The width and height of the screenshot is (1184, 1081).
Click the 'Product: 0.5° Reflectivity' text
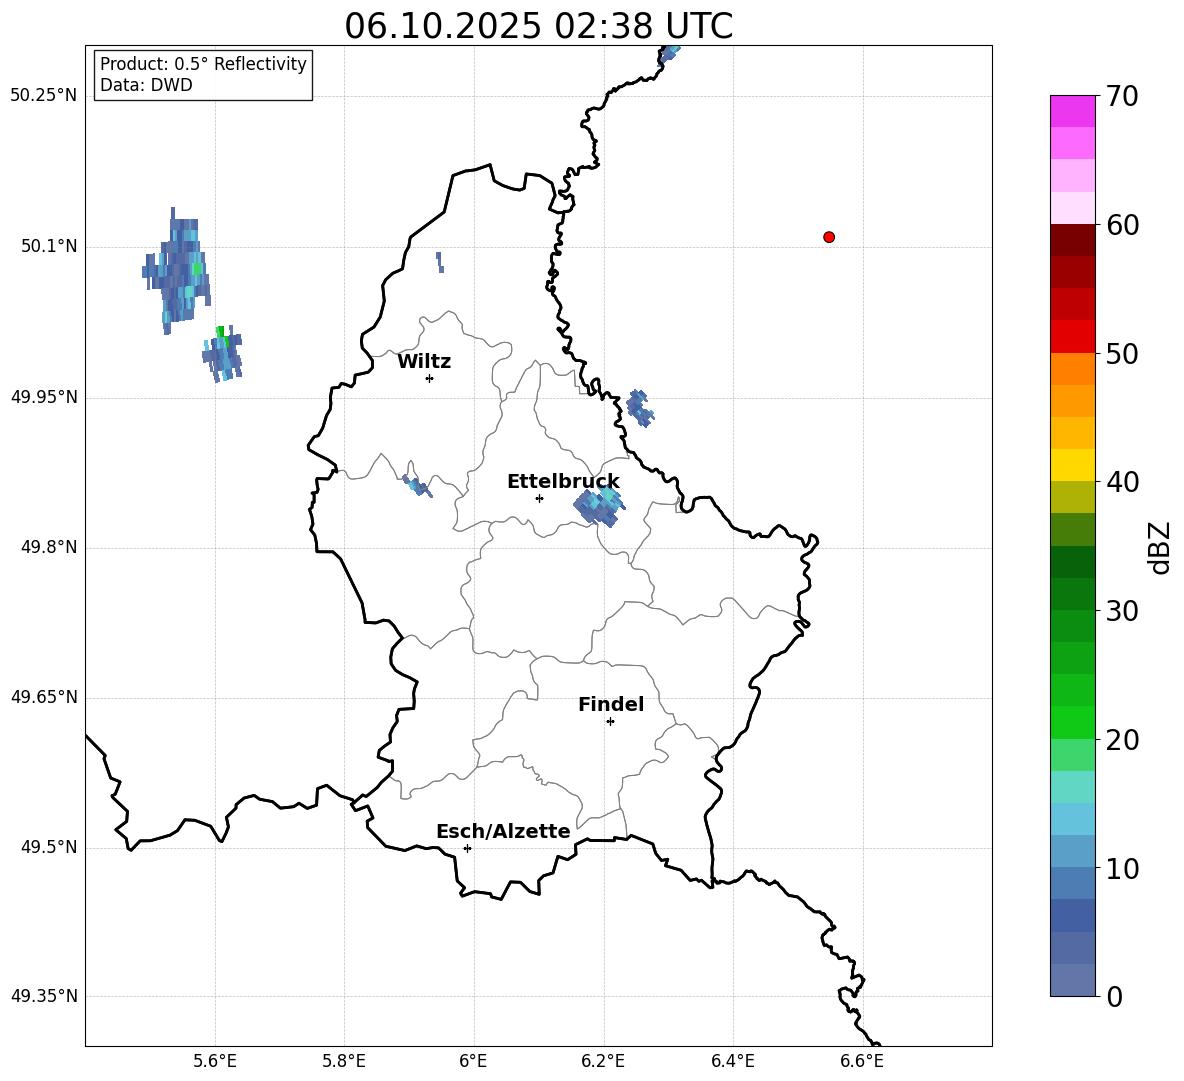pos(203,64)
